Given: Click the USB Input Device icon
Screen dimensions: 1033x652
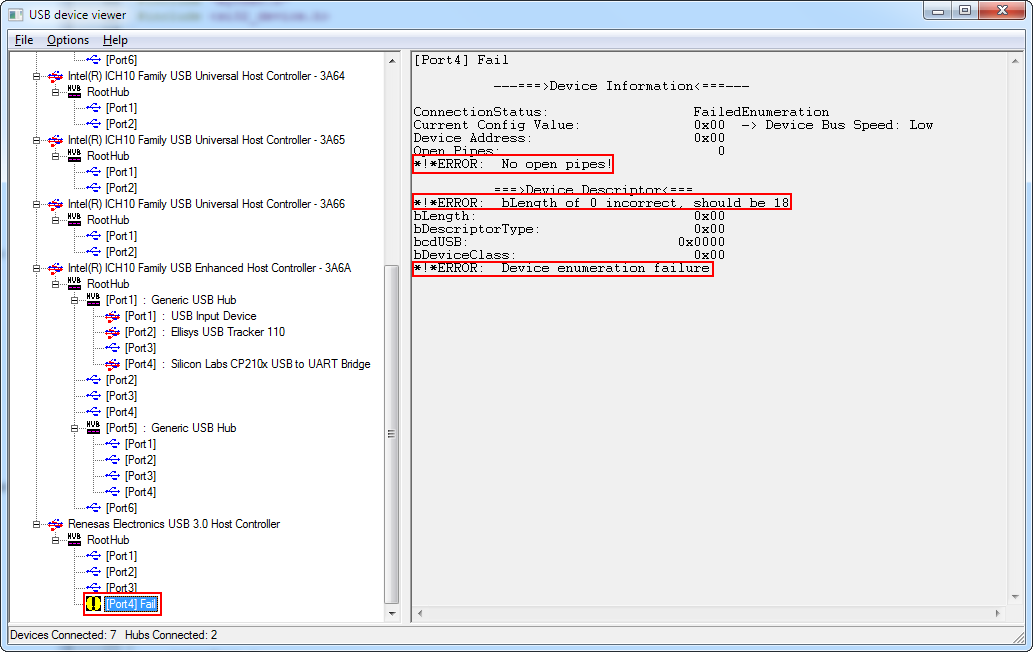Looking at the screenshot, I should (112, 316).
